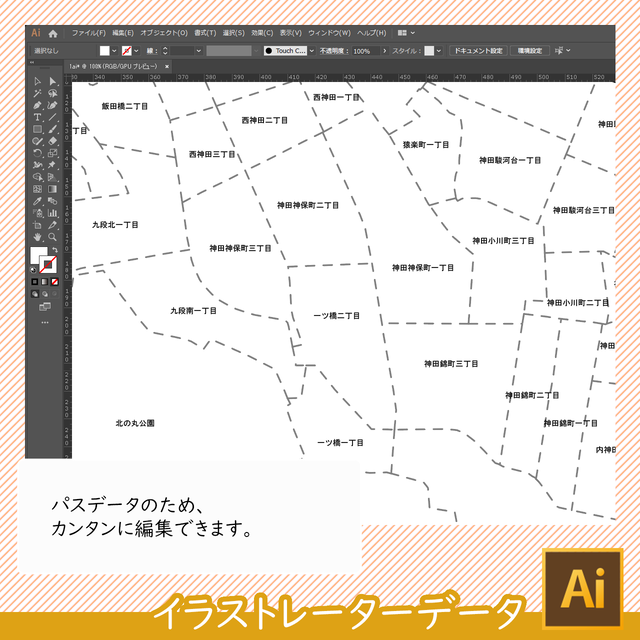The width and height of the screenshot is (640, 640).
Task: Open the ヘルプ(H) menu
Action: point(371,33)
